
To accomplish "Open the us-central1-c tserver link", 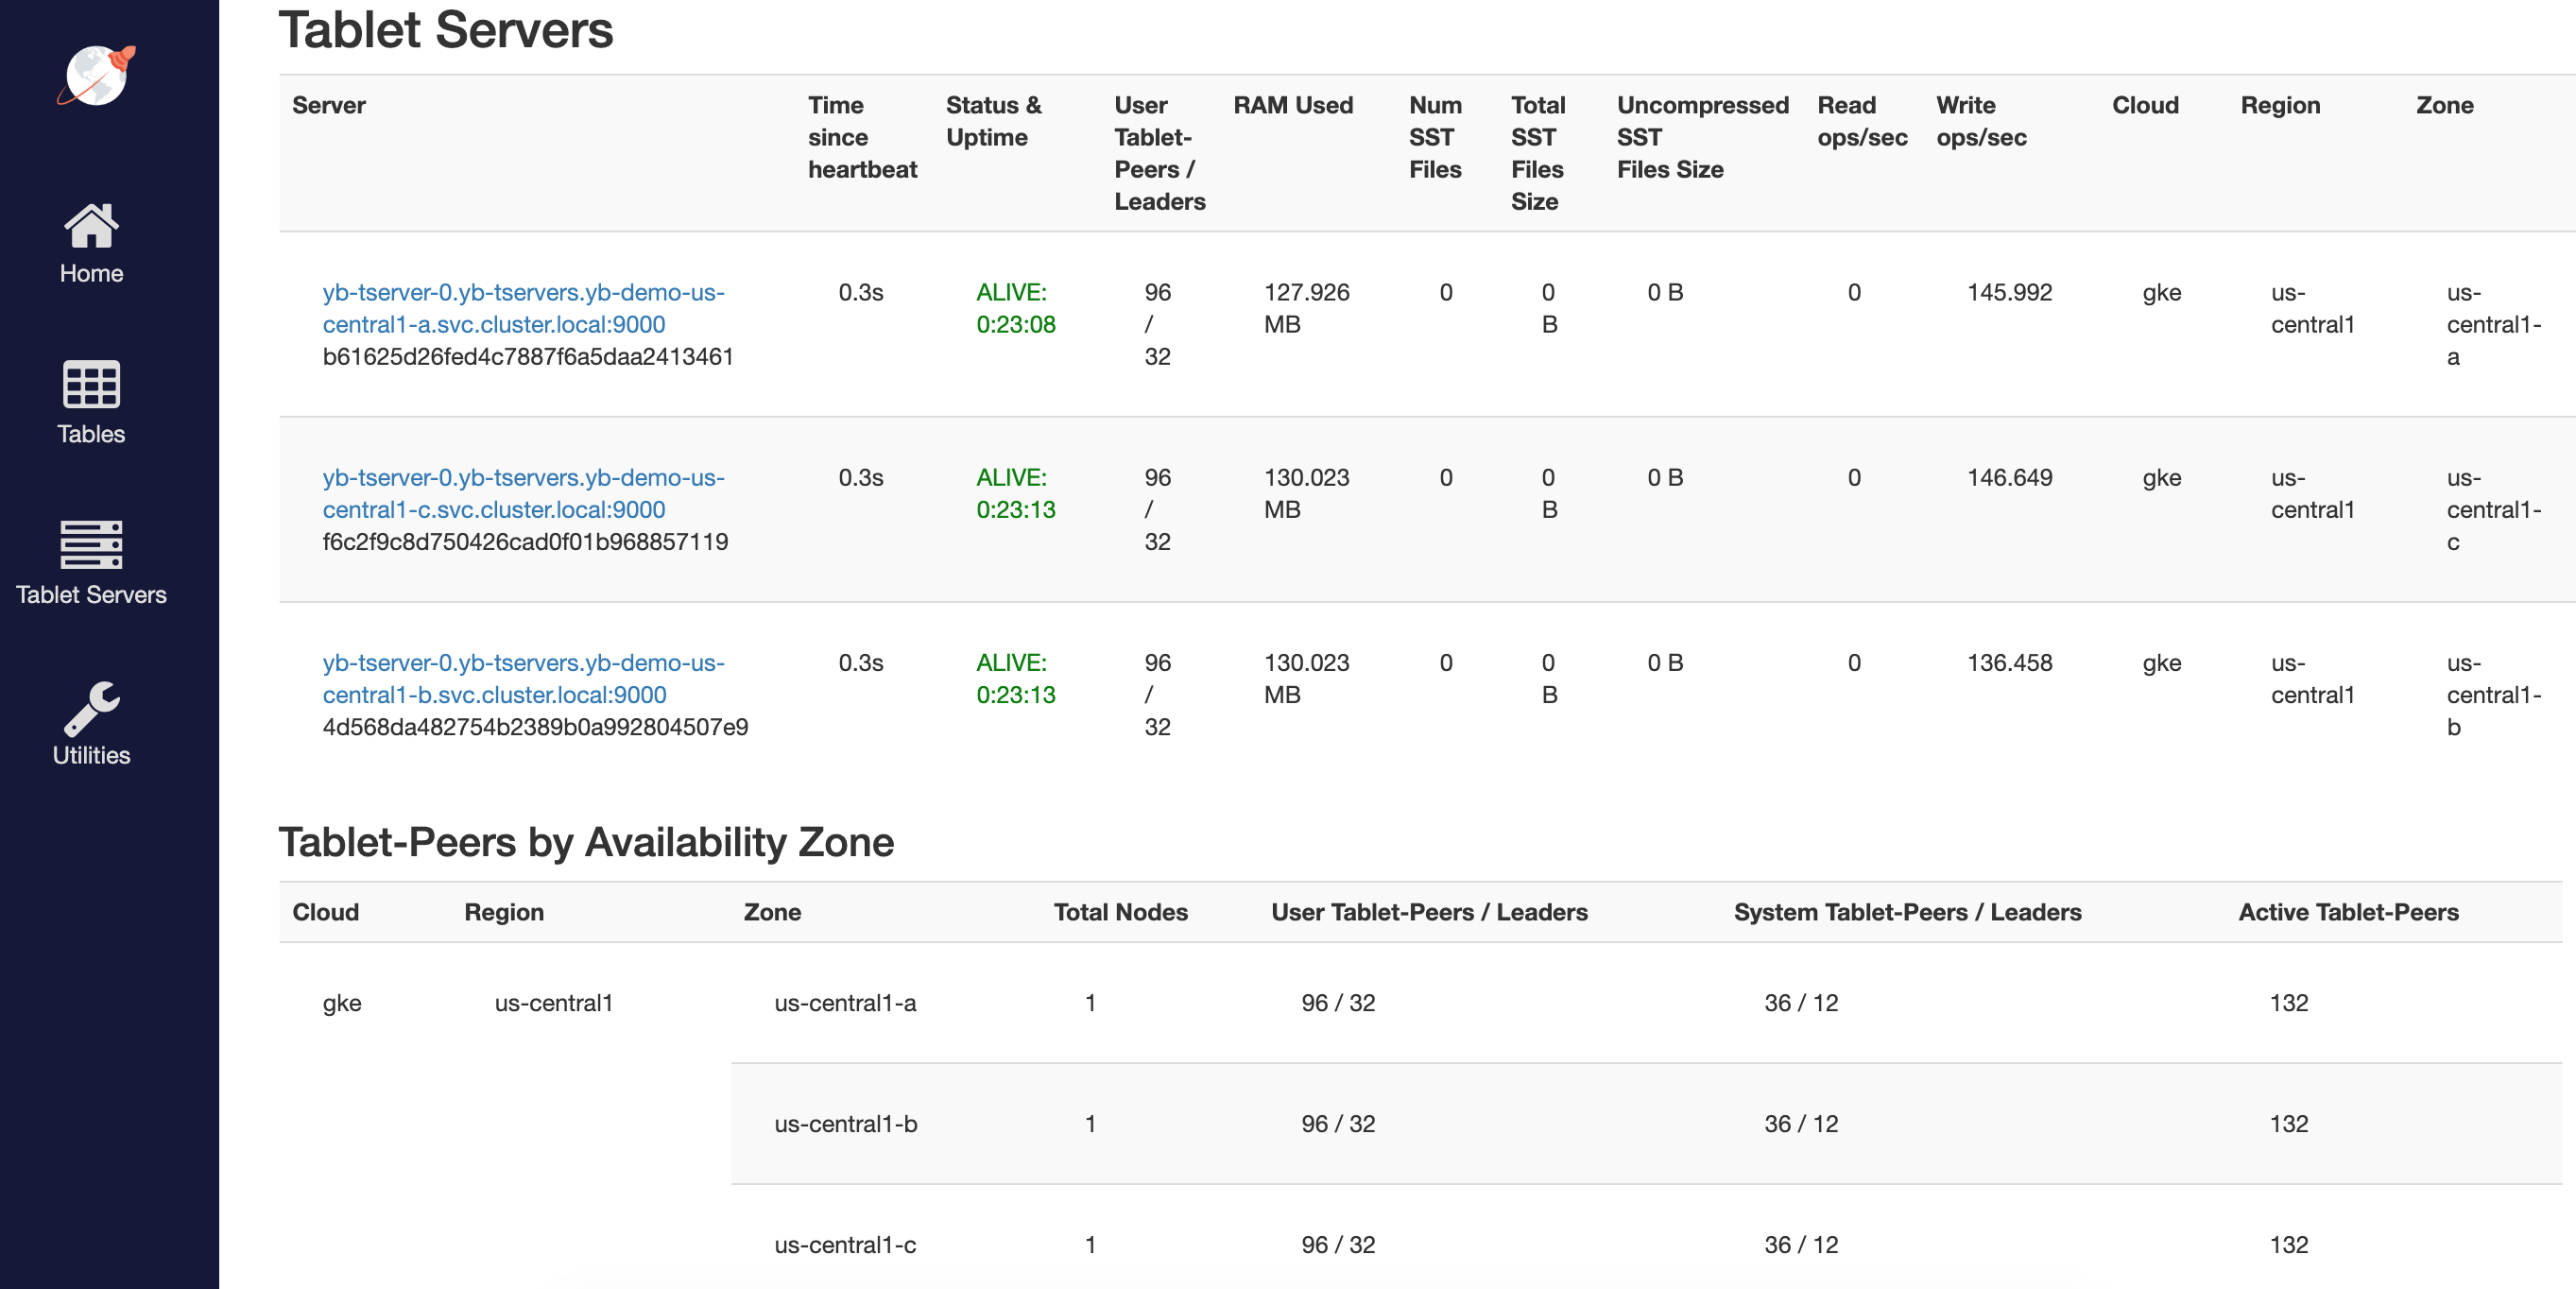I will click(522, 493).
